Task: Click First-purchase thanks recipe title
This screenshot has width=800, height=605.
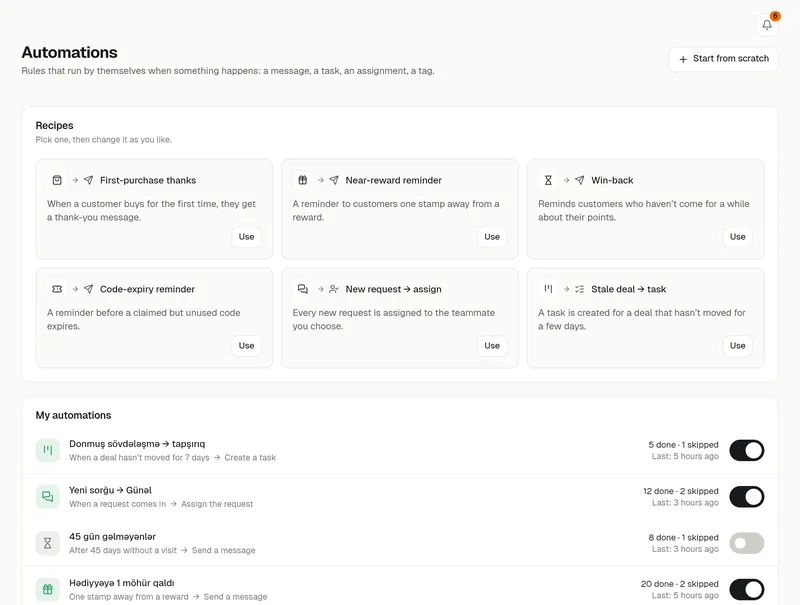Action: coord(148,180)
